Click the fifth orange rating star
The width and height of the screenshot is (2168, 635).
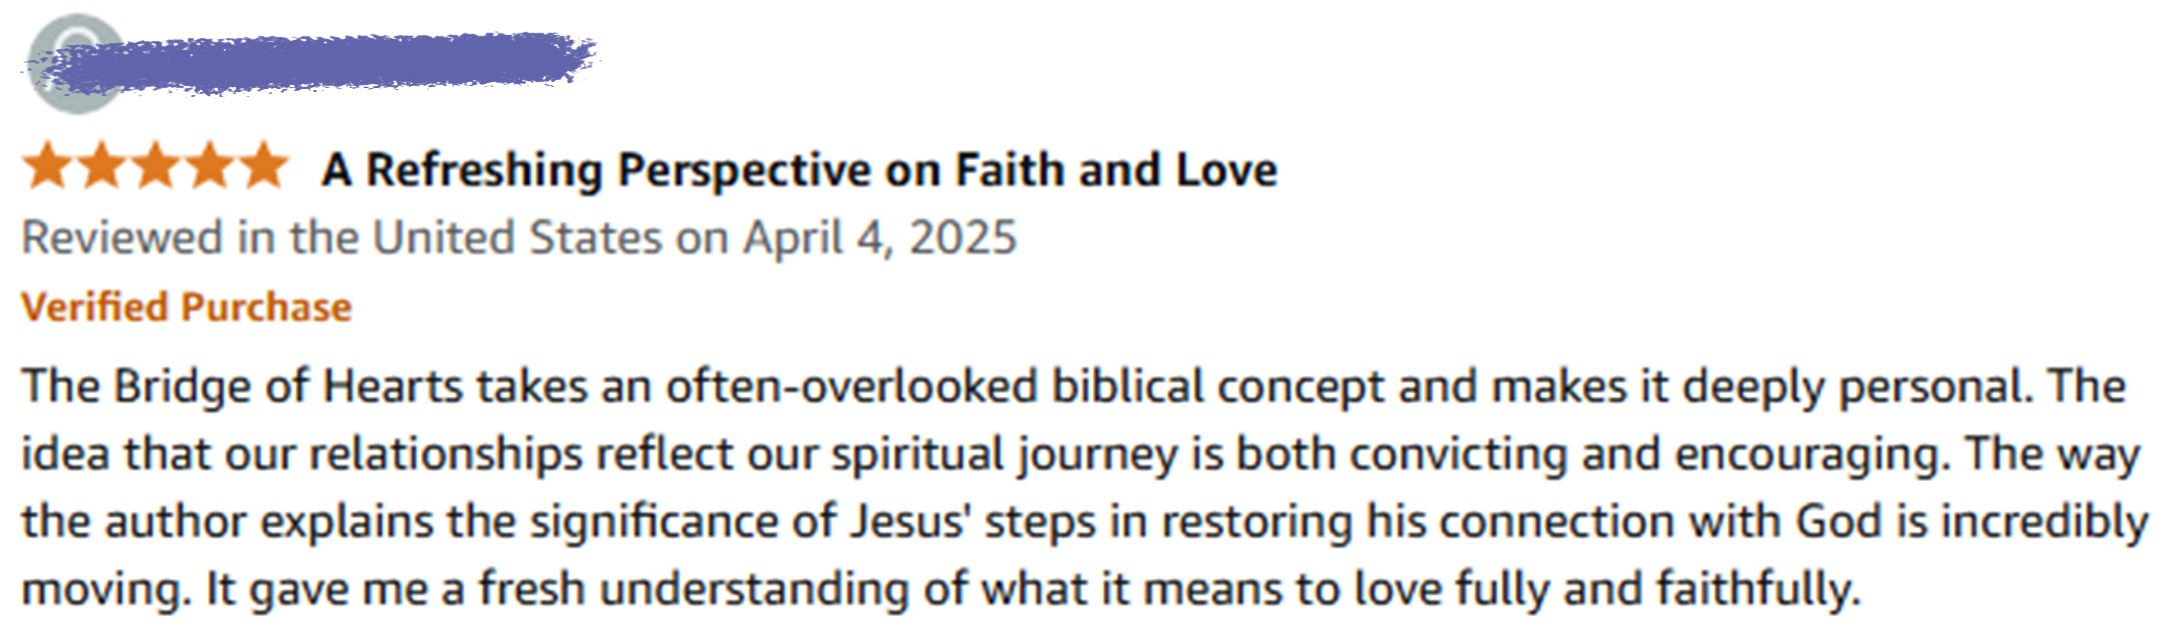pyautogui.click(x=263, y=166)
